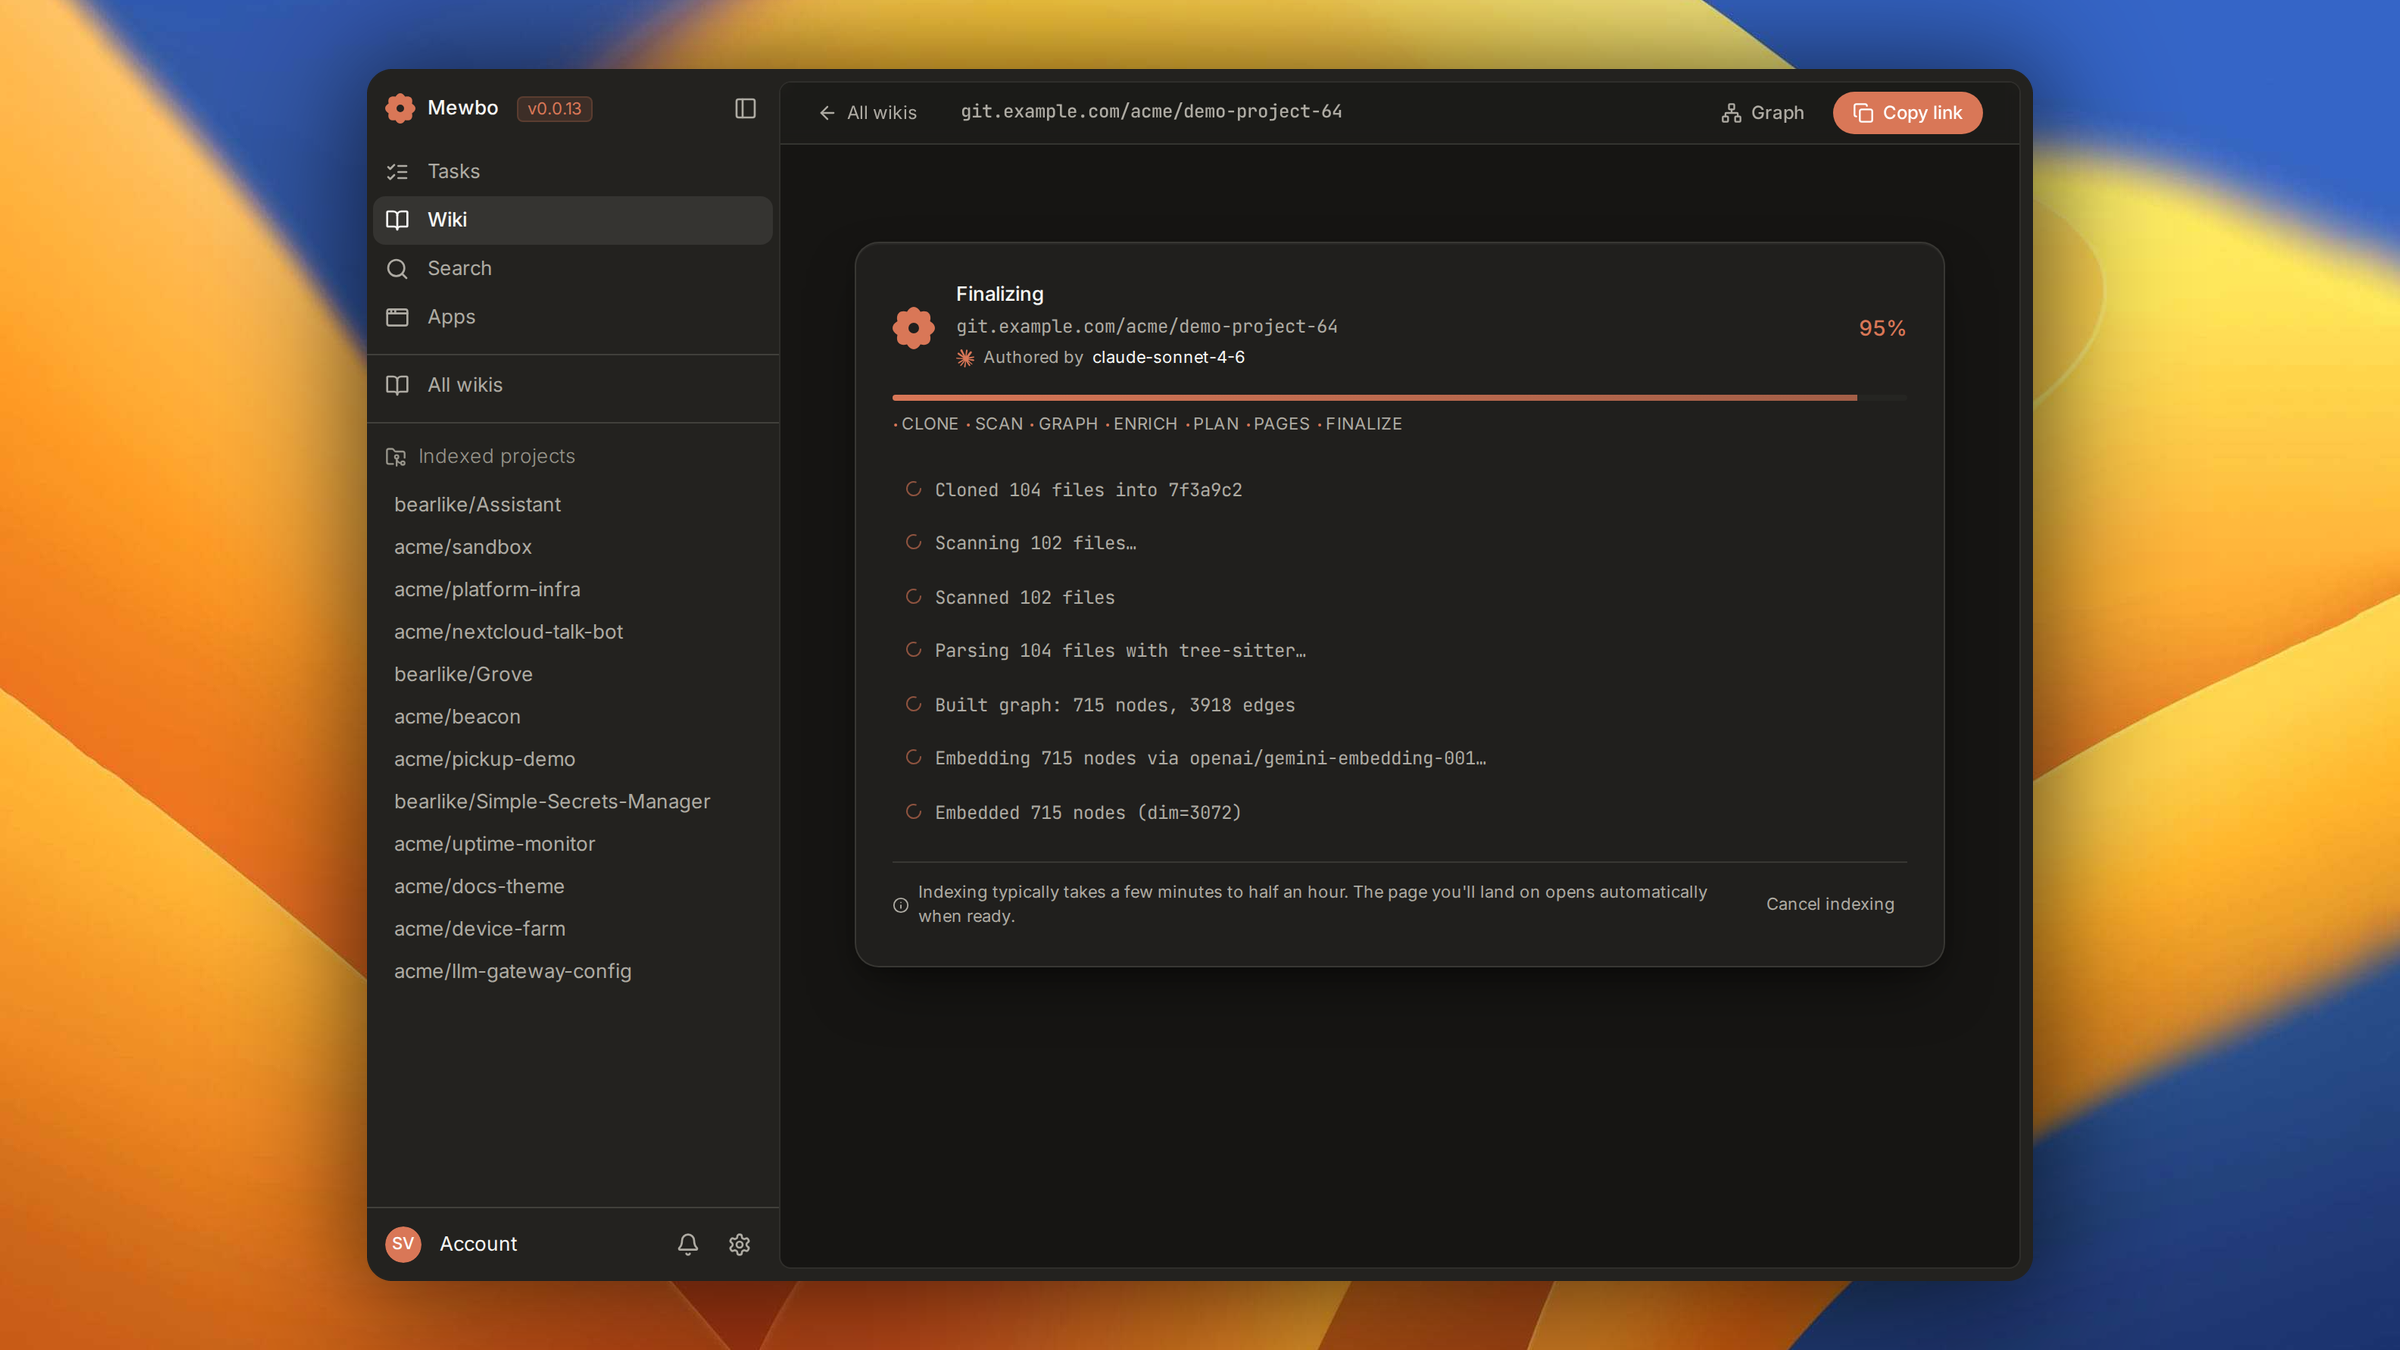The image size is (2400, 1350).
Task: Go back to All wikis arrow
Action: pyautogui.click(x=867, y=113)
